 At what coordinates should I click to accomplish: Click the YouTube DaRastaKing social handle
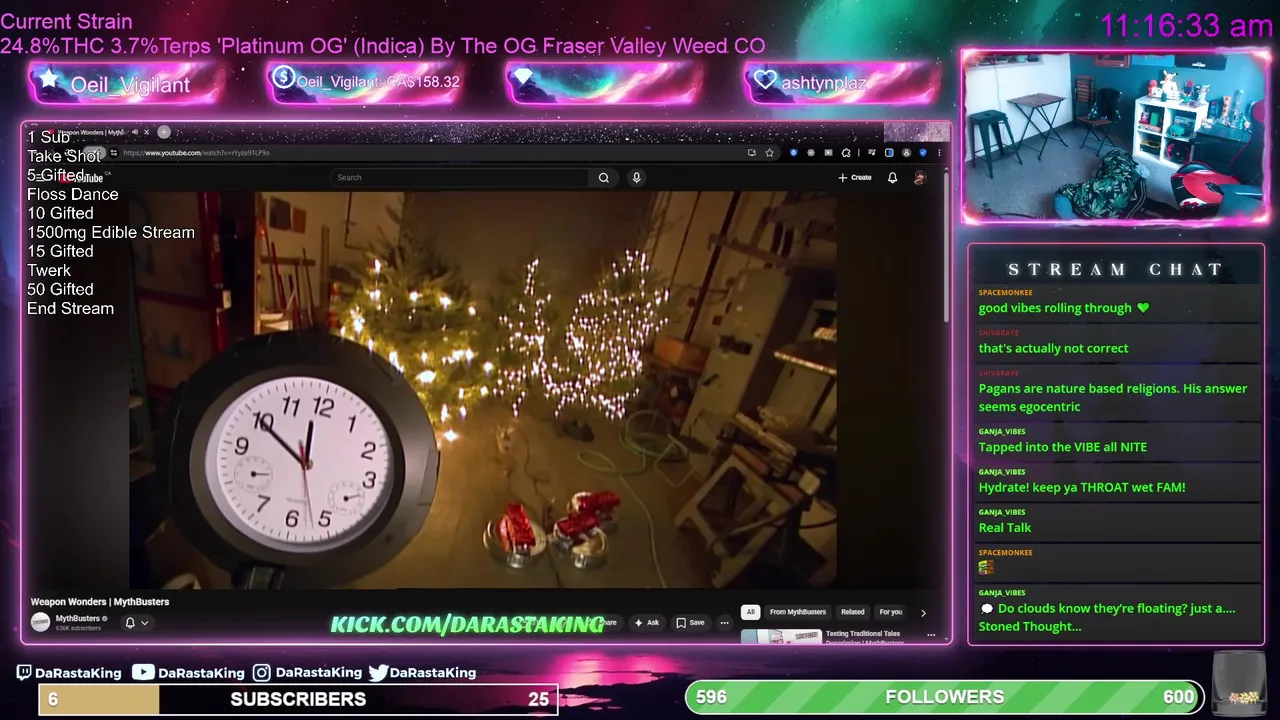(189, 673)
